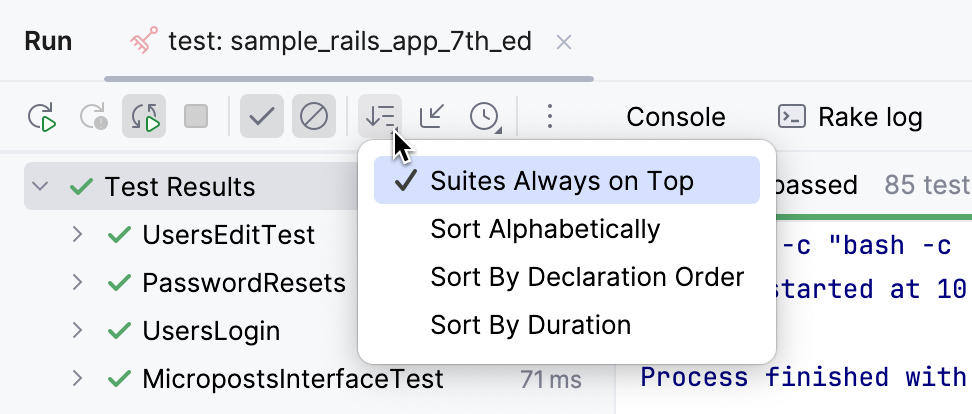Open the sort options dropdown icon
Screen dimensions: 972x414
click(381, 117)
